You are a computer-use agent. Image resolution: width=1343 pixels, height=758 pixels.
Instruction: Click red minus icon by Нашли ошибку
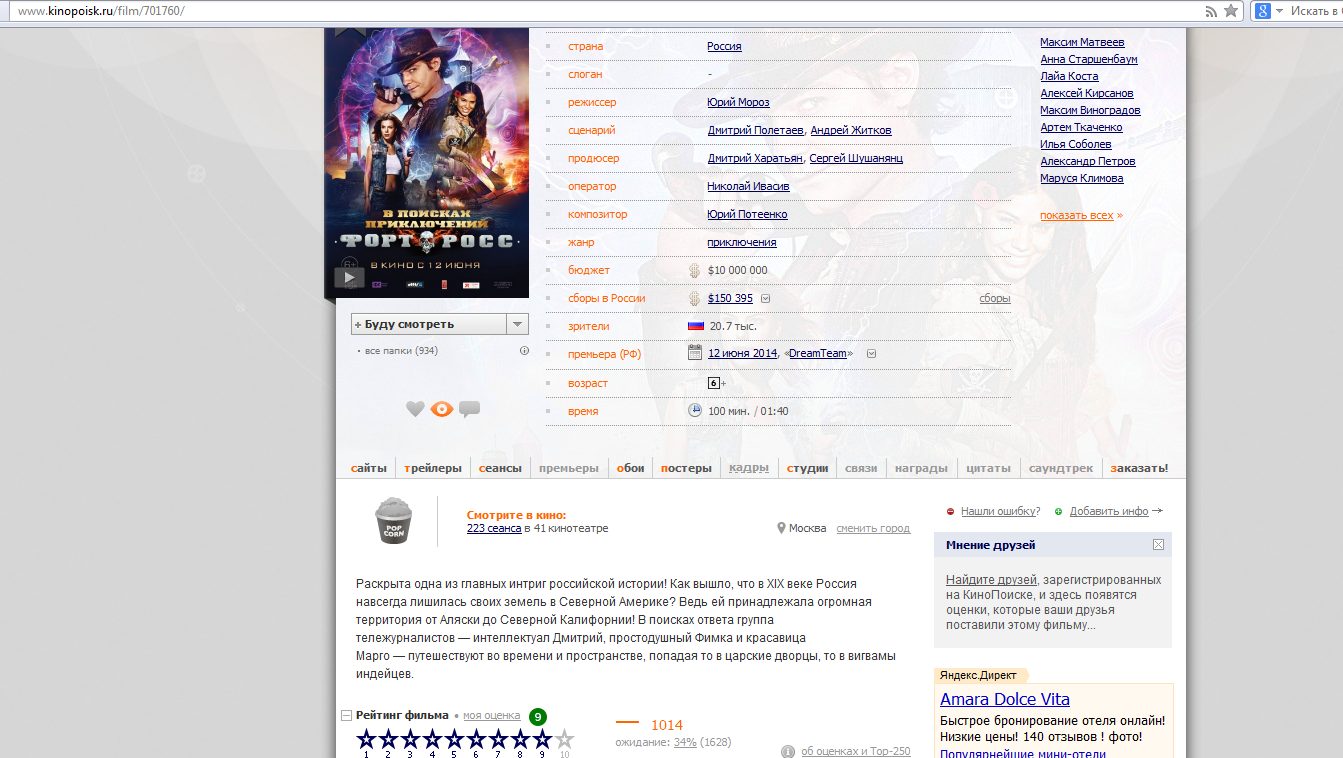[x=950, y=511]
